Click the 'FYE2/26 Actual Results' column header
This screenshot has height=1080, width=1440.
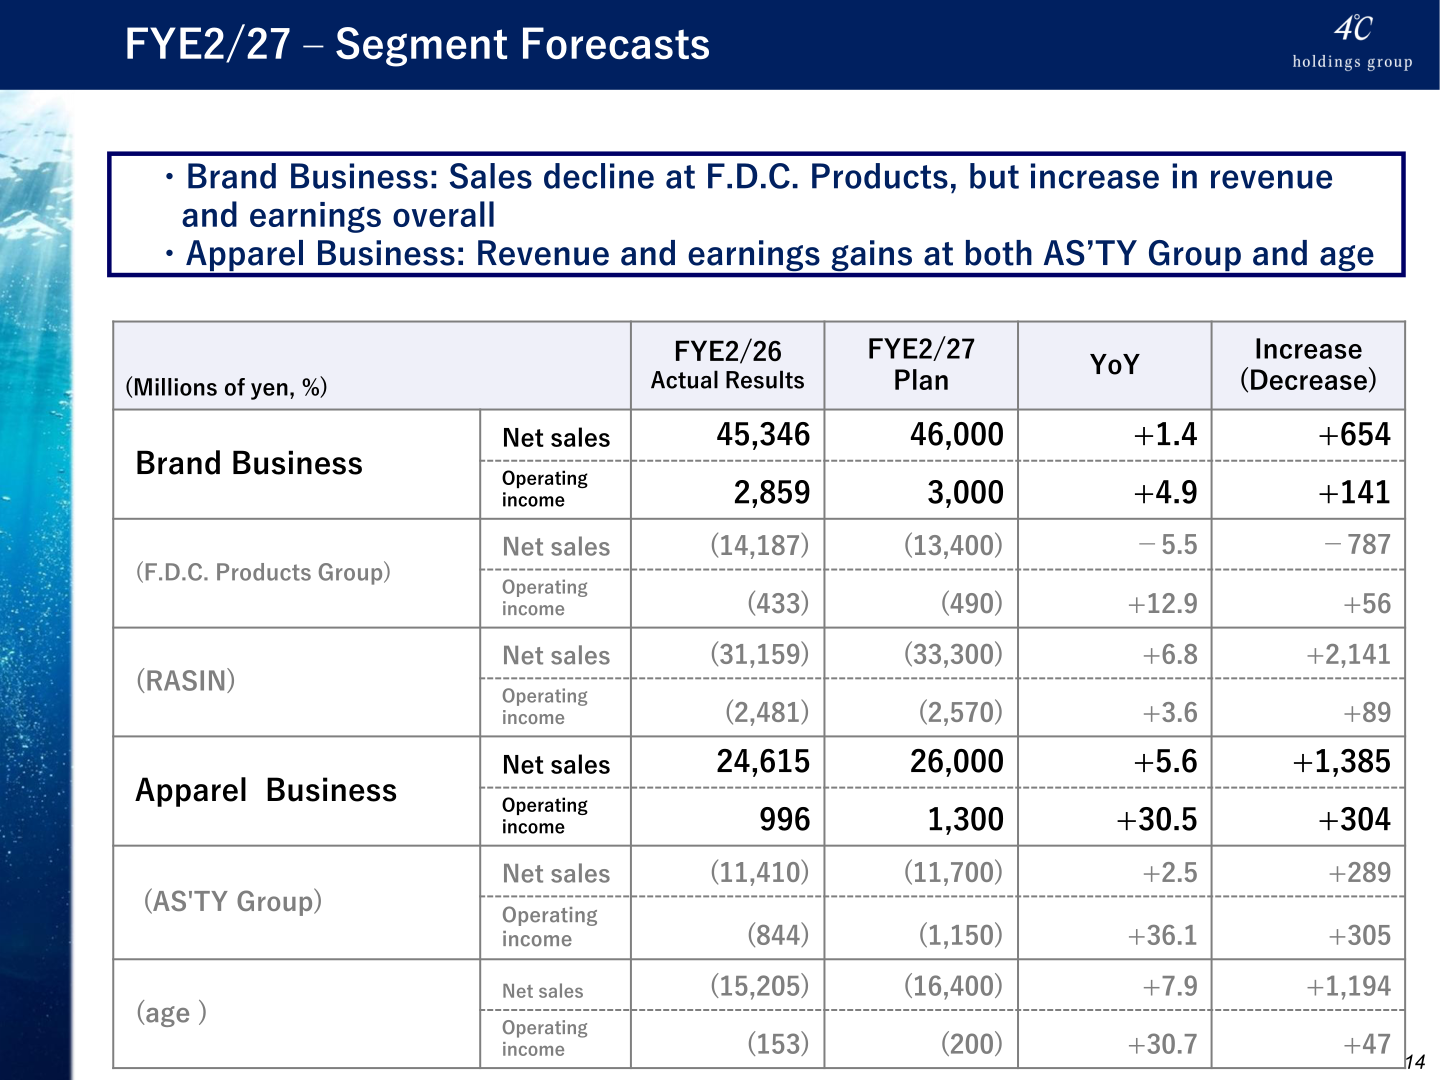coord(727,366)
